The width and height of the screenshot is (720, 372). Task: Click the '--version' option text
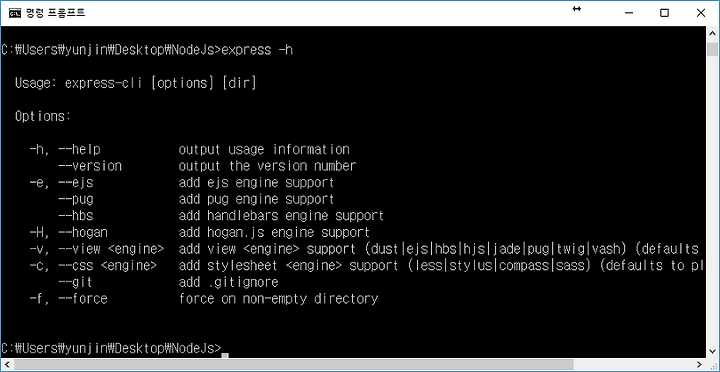click(90, 166)
